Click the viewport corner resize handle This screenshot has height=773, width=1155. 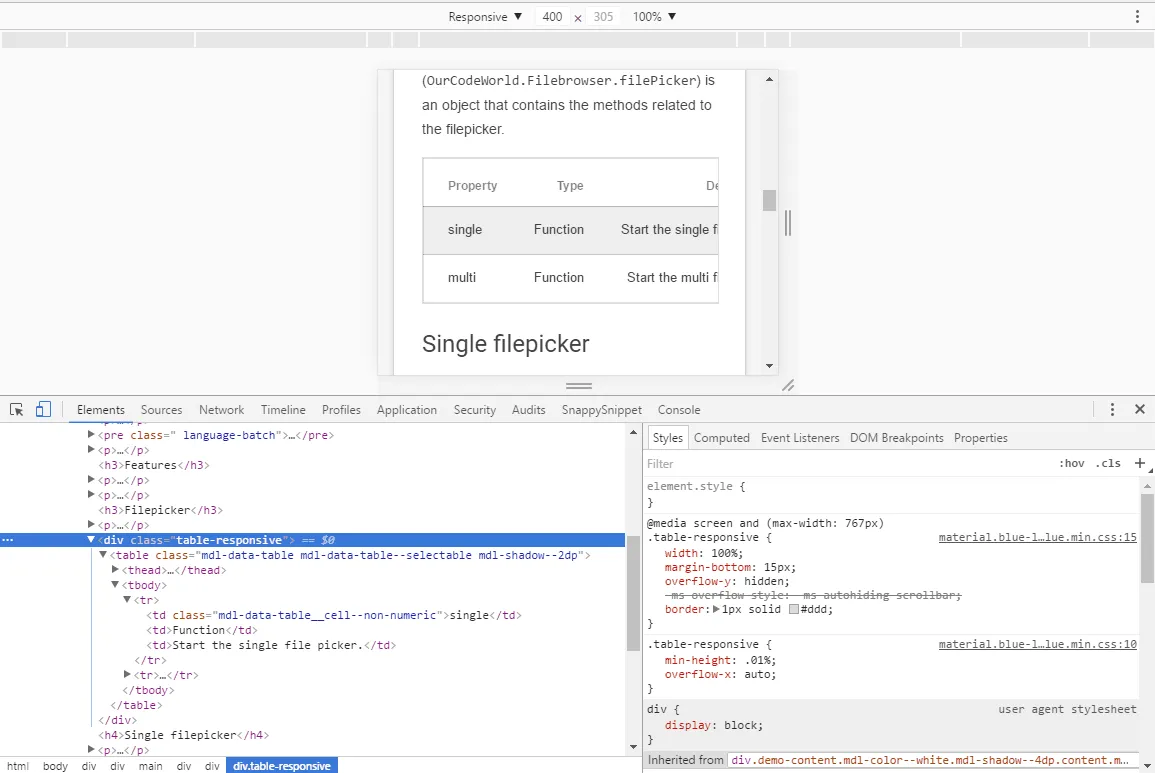pos(787,385)
